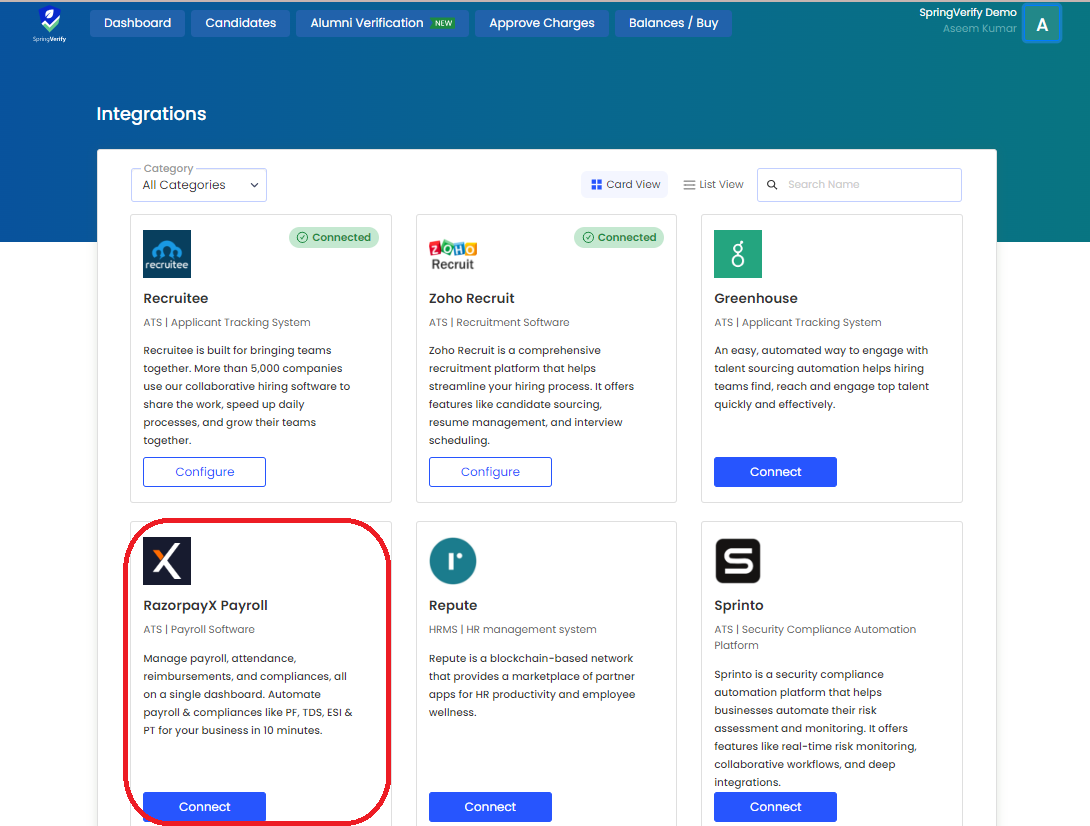Go to the Candidates tab
Image resolution: width=1090 pixels, height=826 pixels.
point(241,23)
